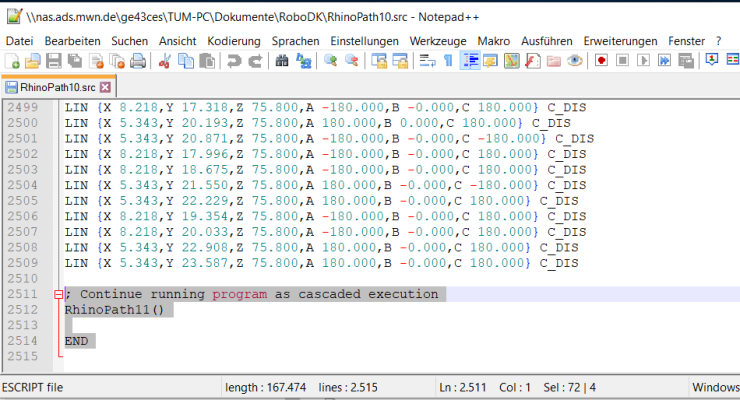Open the Document Map panel icon
The image size is (740, 400).
pos(512,61)
